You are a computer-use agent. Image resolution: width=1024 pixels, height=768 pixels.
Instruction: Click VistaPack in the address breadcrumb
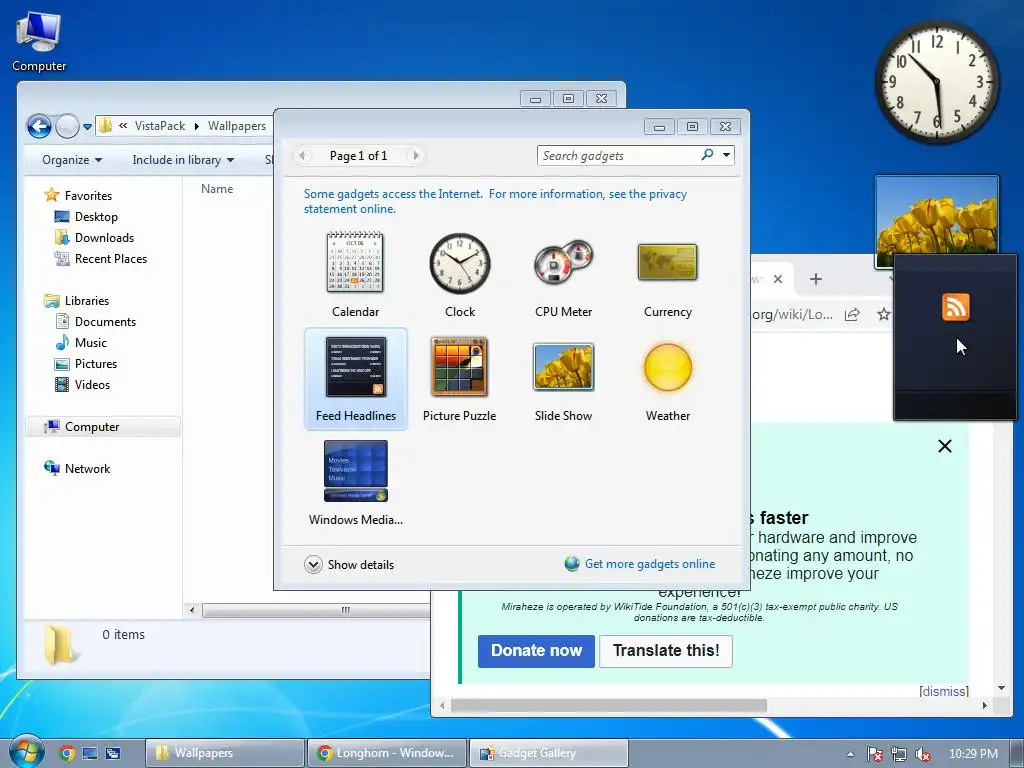point(160,125)
